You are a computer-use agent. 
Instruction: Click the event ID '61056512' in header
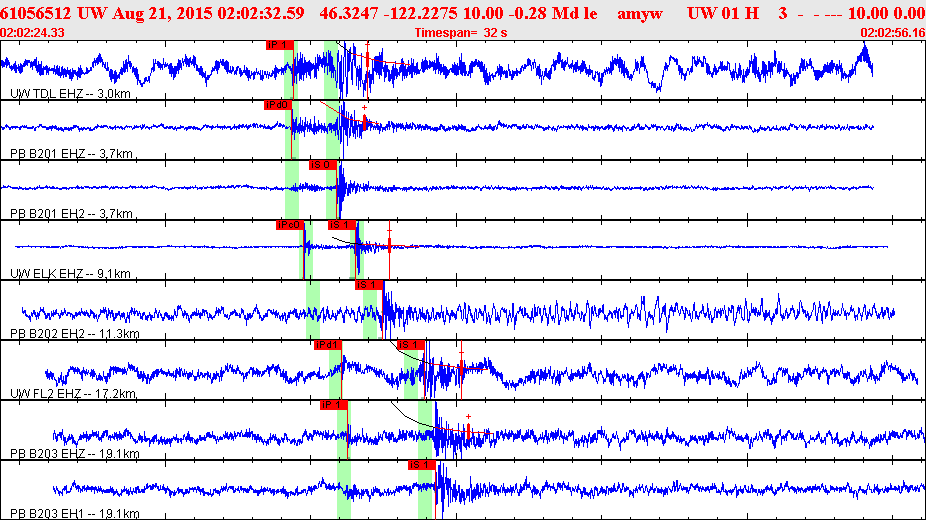(x=36, y=14)
